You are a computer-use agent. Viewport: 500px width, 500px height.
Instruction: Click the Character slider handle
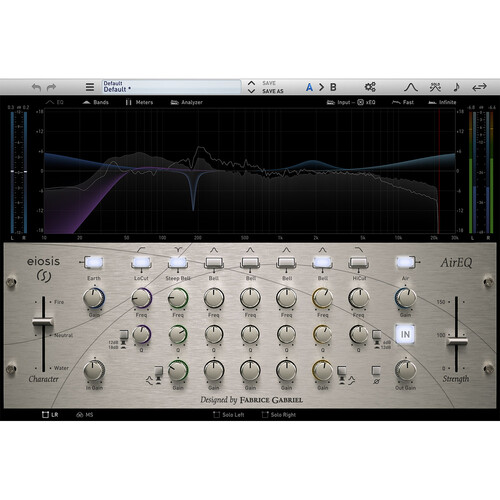43,322
